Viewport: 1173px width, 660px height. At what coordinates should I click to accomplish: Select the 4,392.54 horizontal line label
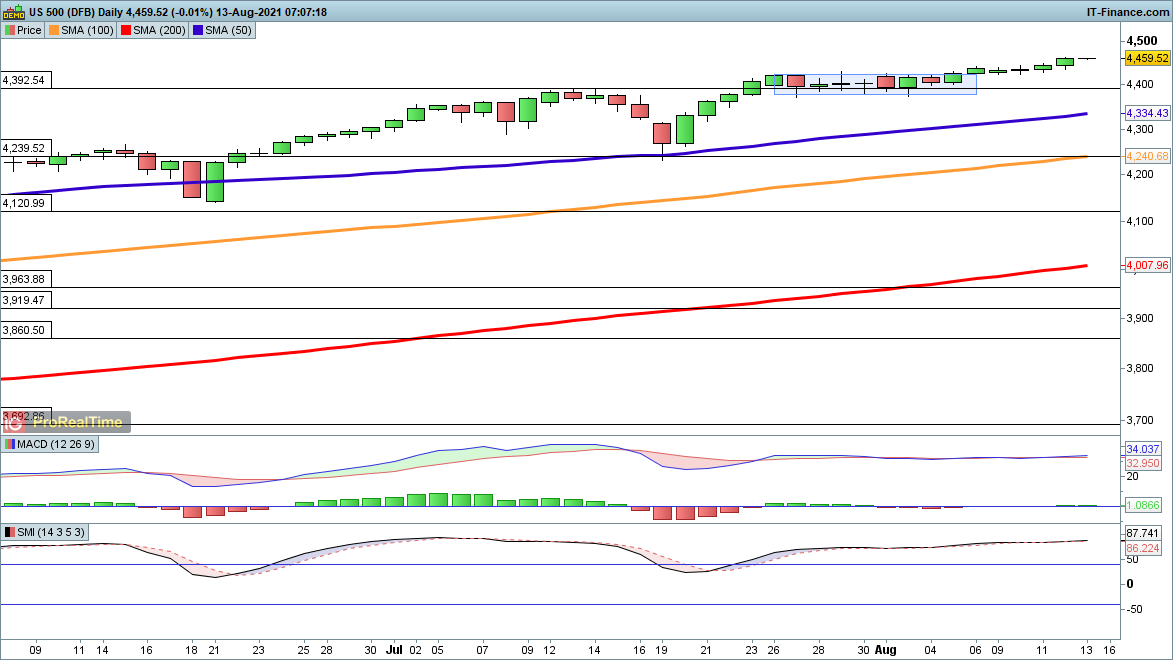24,79
